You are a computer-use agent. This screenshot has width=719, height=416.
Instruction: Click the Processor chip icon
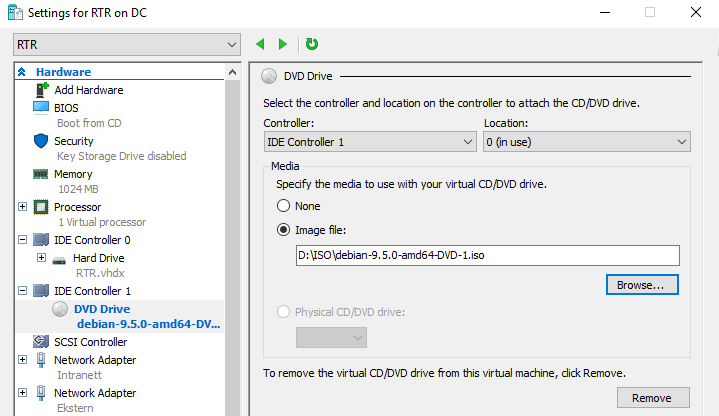[x=41, y=207]
